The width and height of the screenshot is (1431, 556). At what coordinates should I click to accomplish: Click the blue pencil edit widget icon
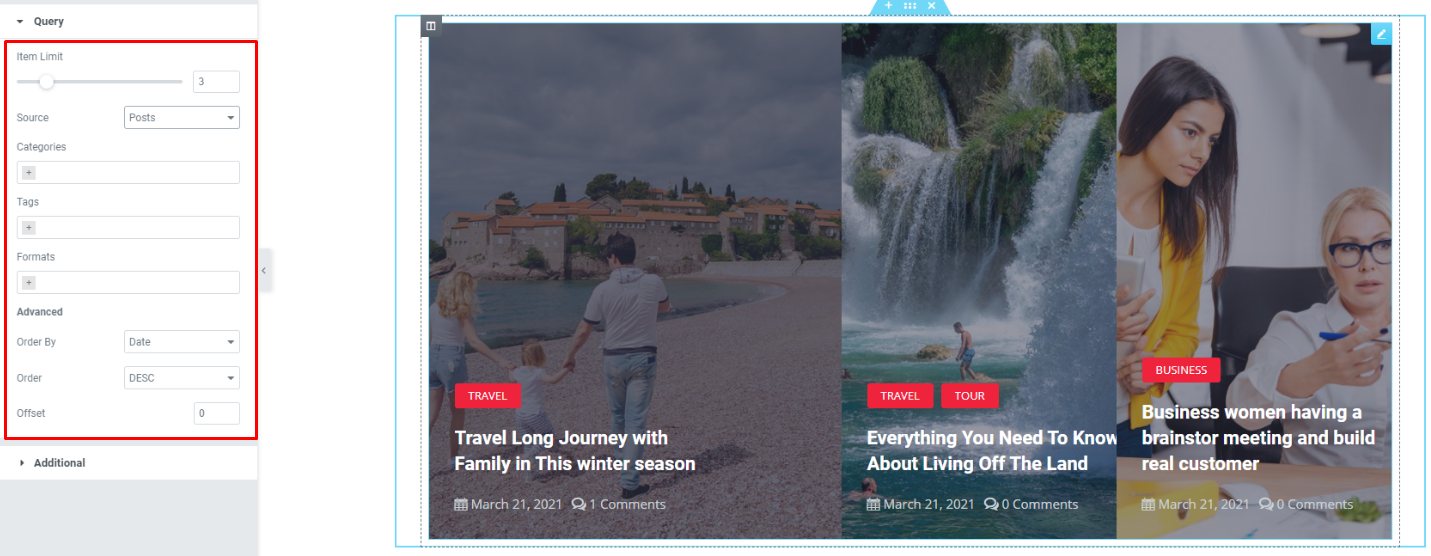[x=1381, y=34]
